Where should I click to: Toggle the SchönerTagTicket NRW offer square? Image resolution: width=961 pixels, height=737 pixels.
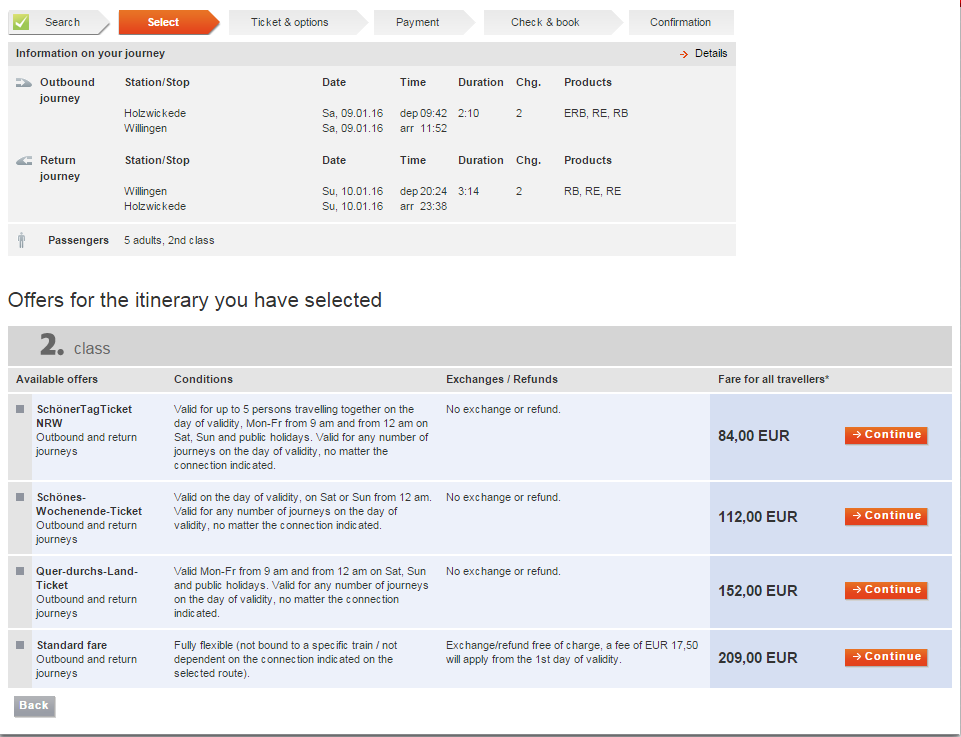pyautogui.click(x=20, y=409)
